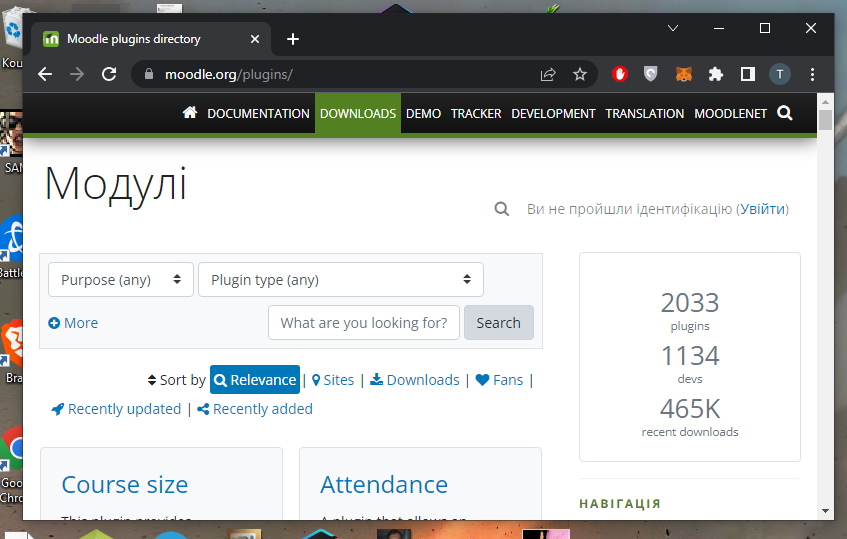Open the DOCUMENTATION menu item
847x539 pixels.
coord(258,113)
